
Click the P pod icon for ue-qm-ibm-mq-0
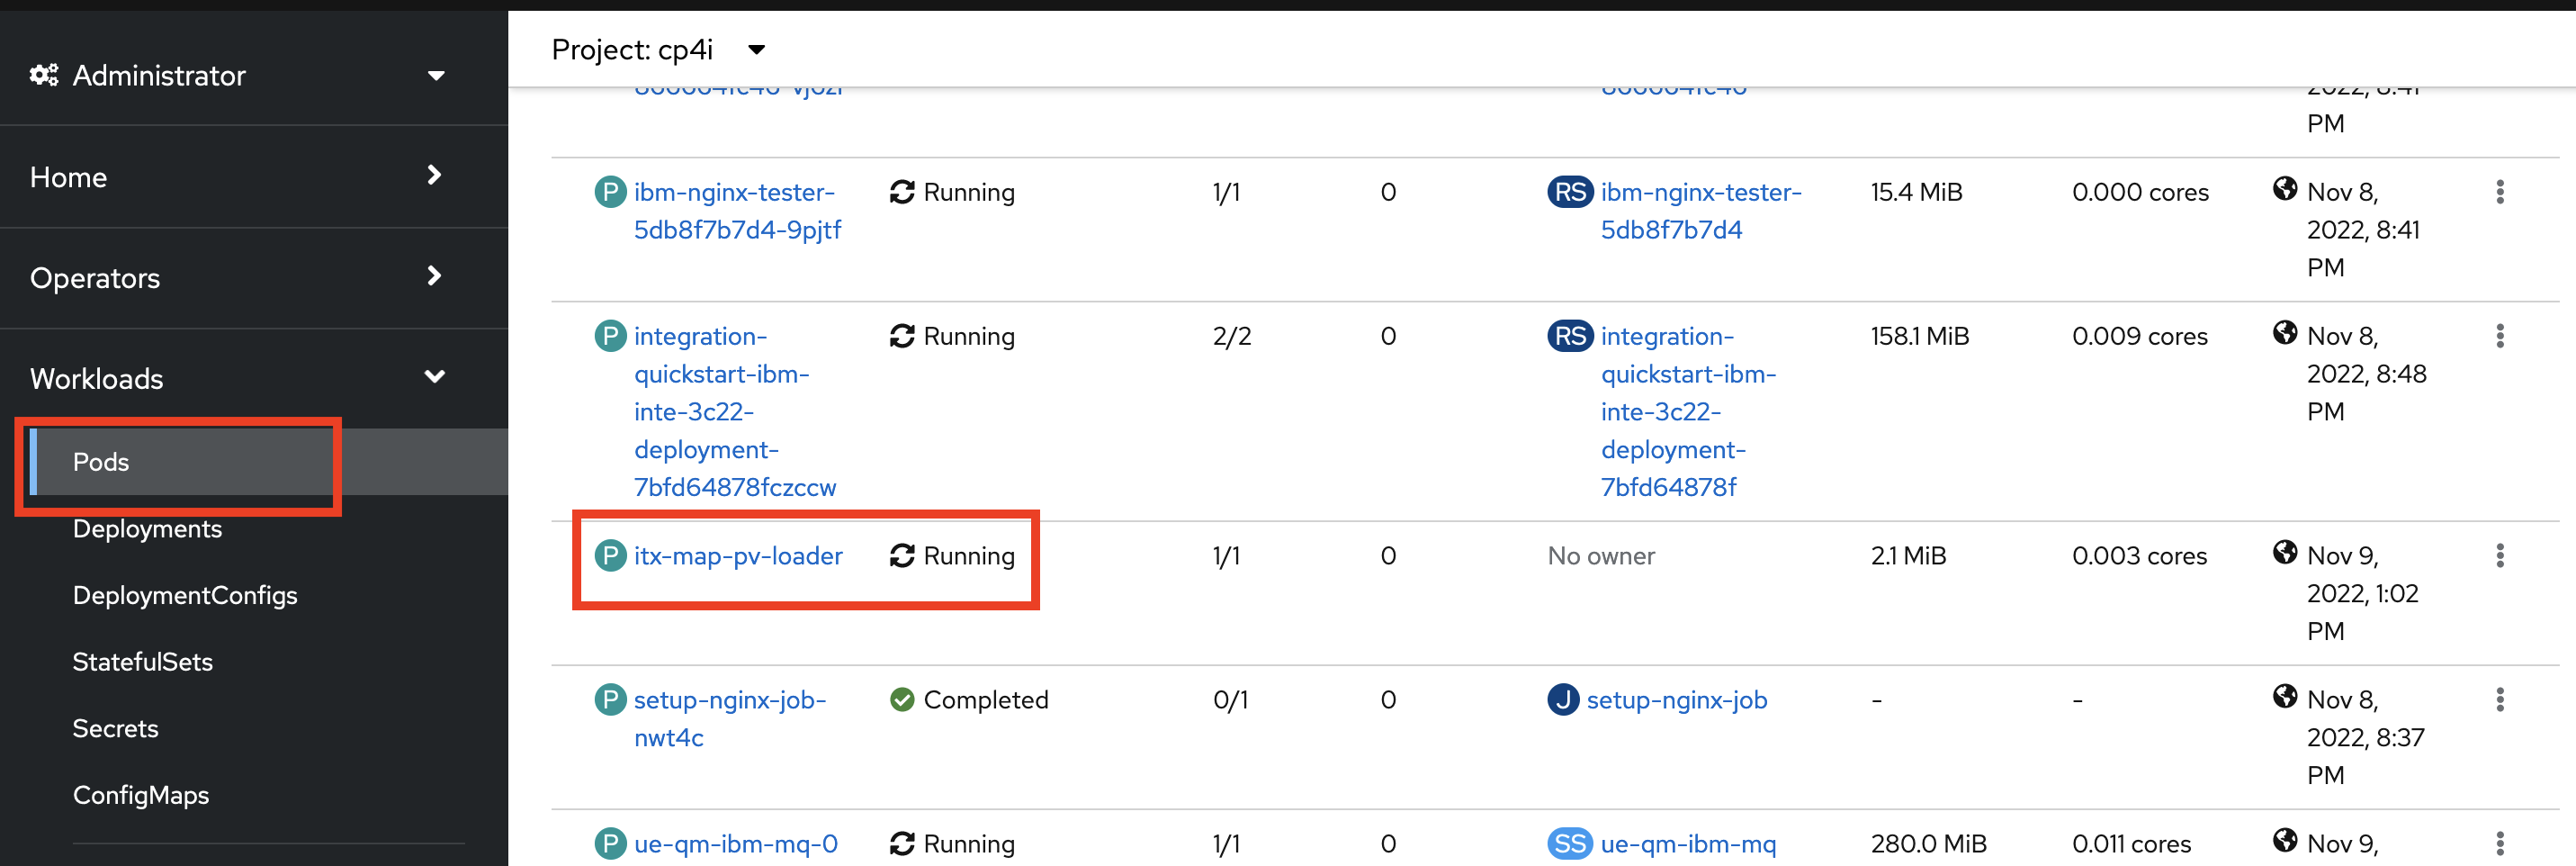coord(610,844)
